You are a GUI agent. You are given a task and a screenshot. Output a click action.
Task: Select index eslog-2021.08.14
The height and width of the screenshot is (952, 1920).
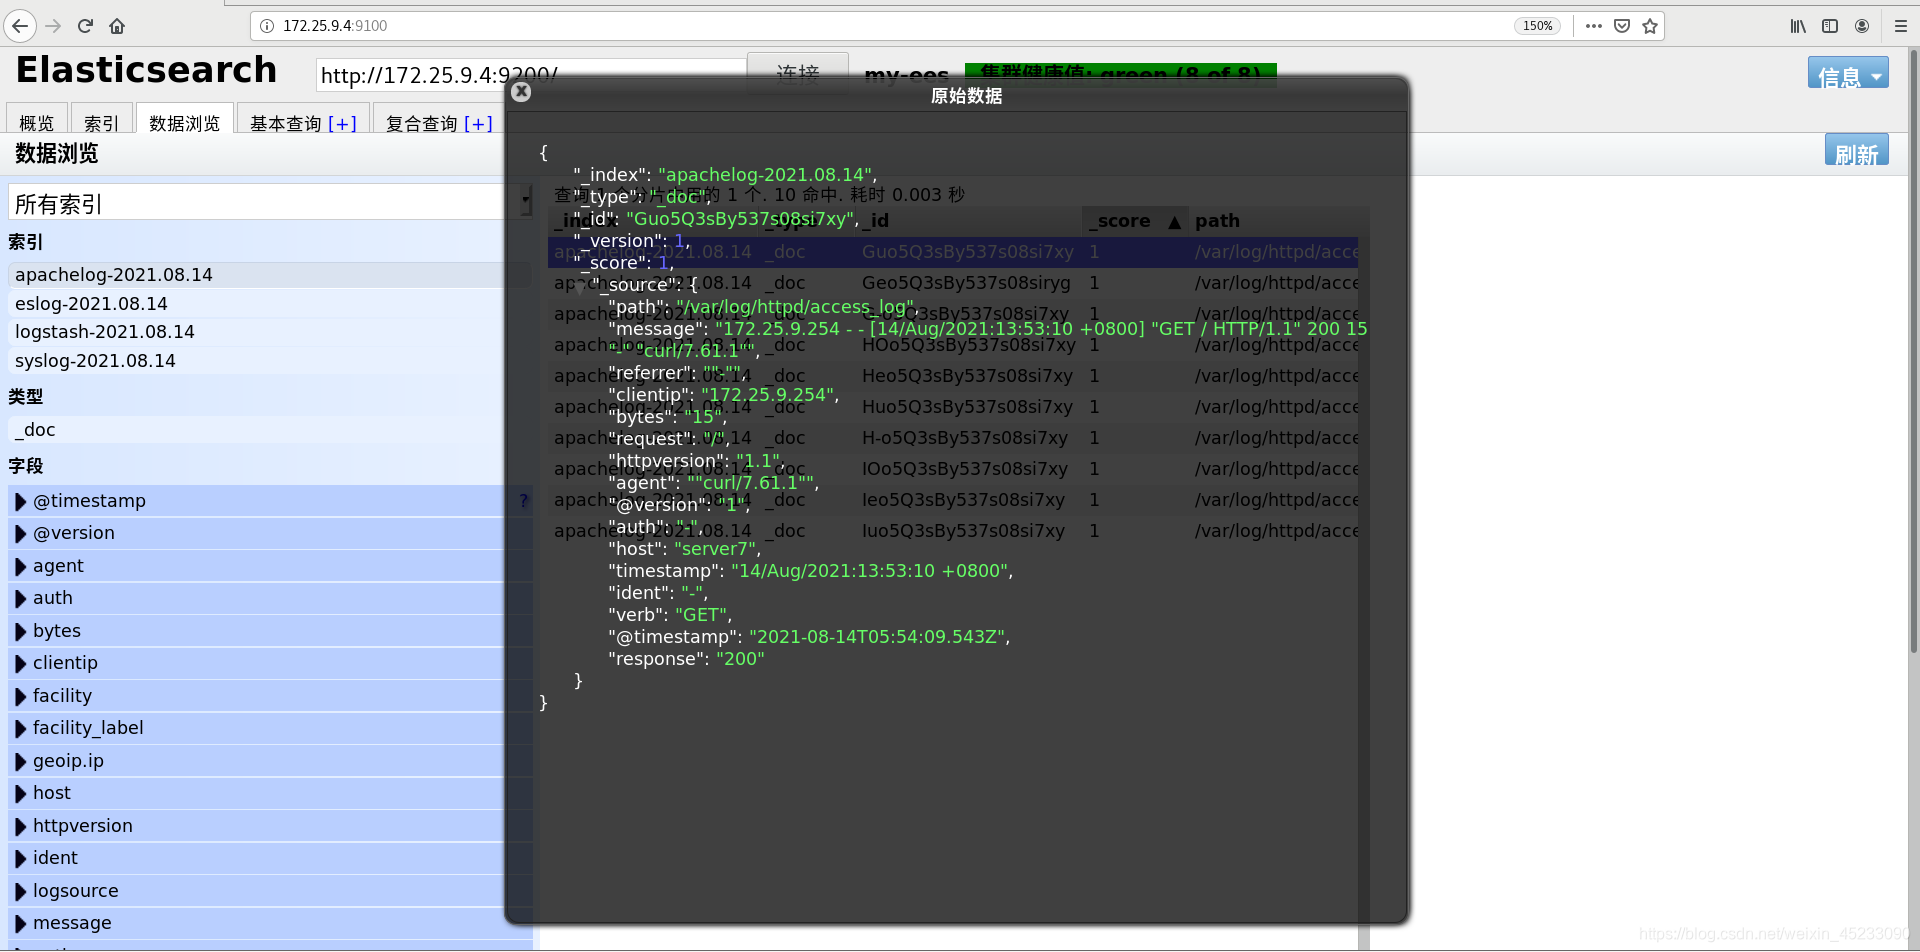(x=269, y=303)
